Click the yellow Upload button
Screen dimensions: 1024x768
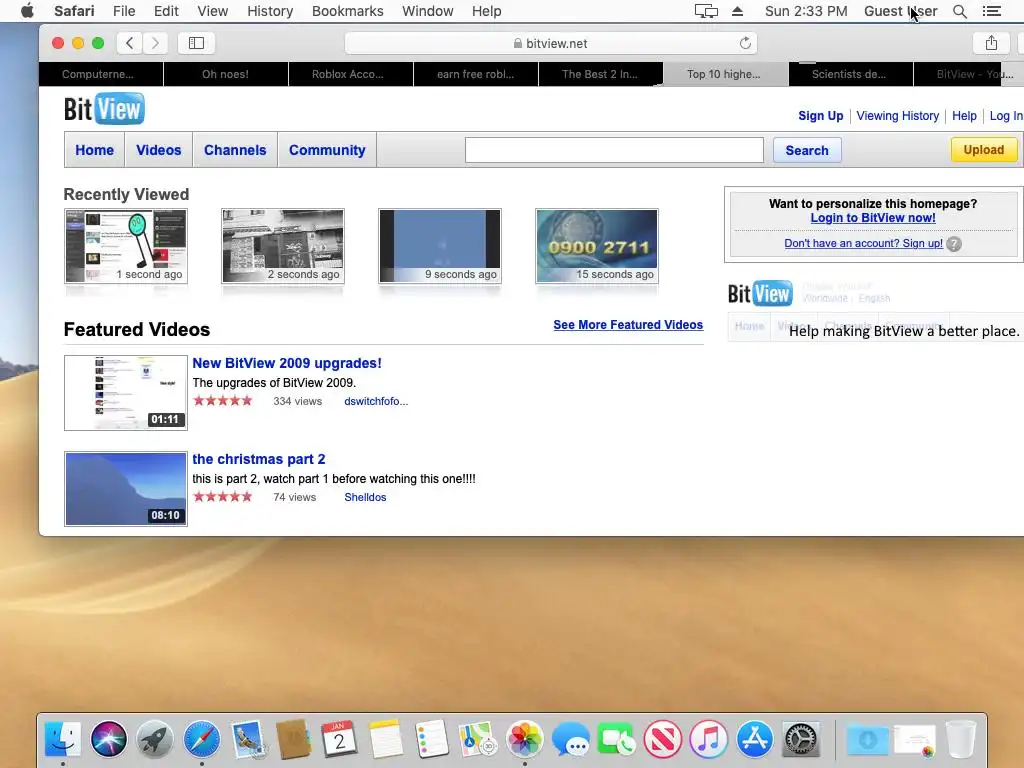(984, 150)
